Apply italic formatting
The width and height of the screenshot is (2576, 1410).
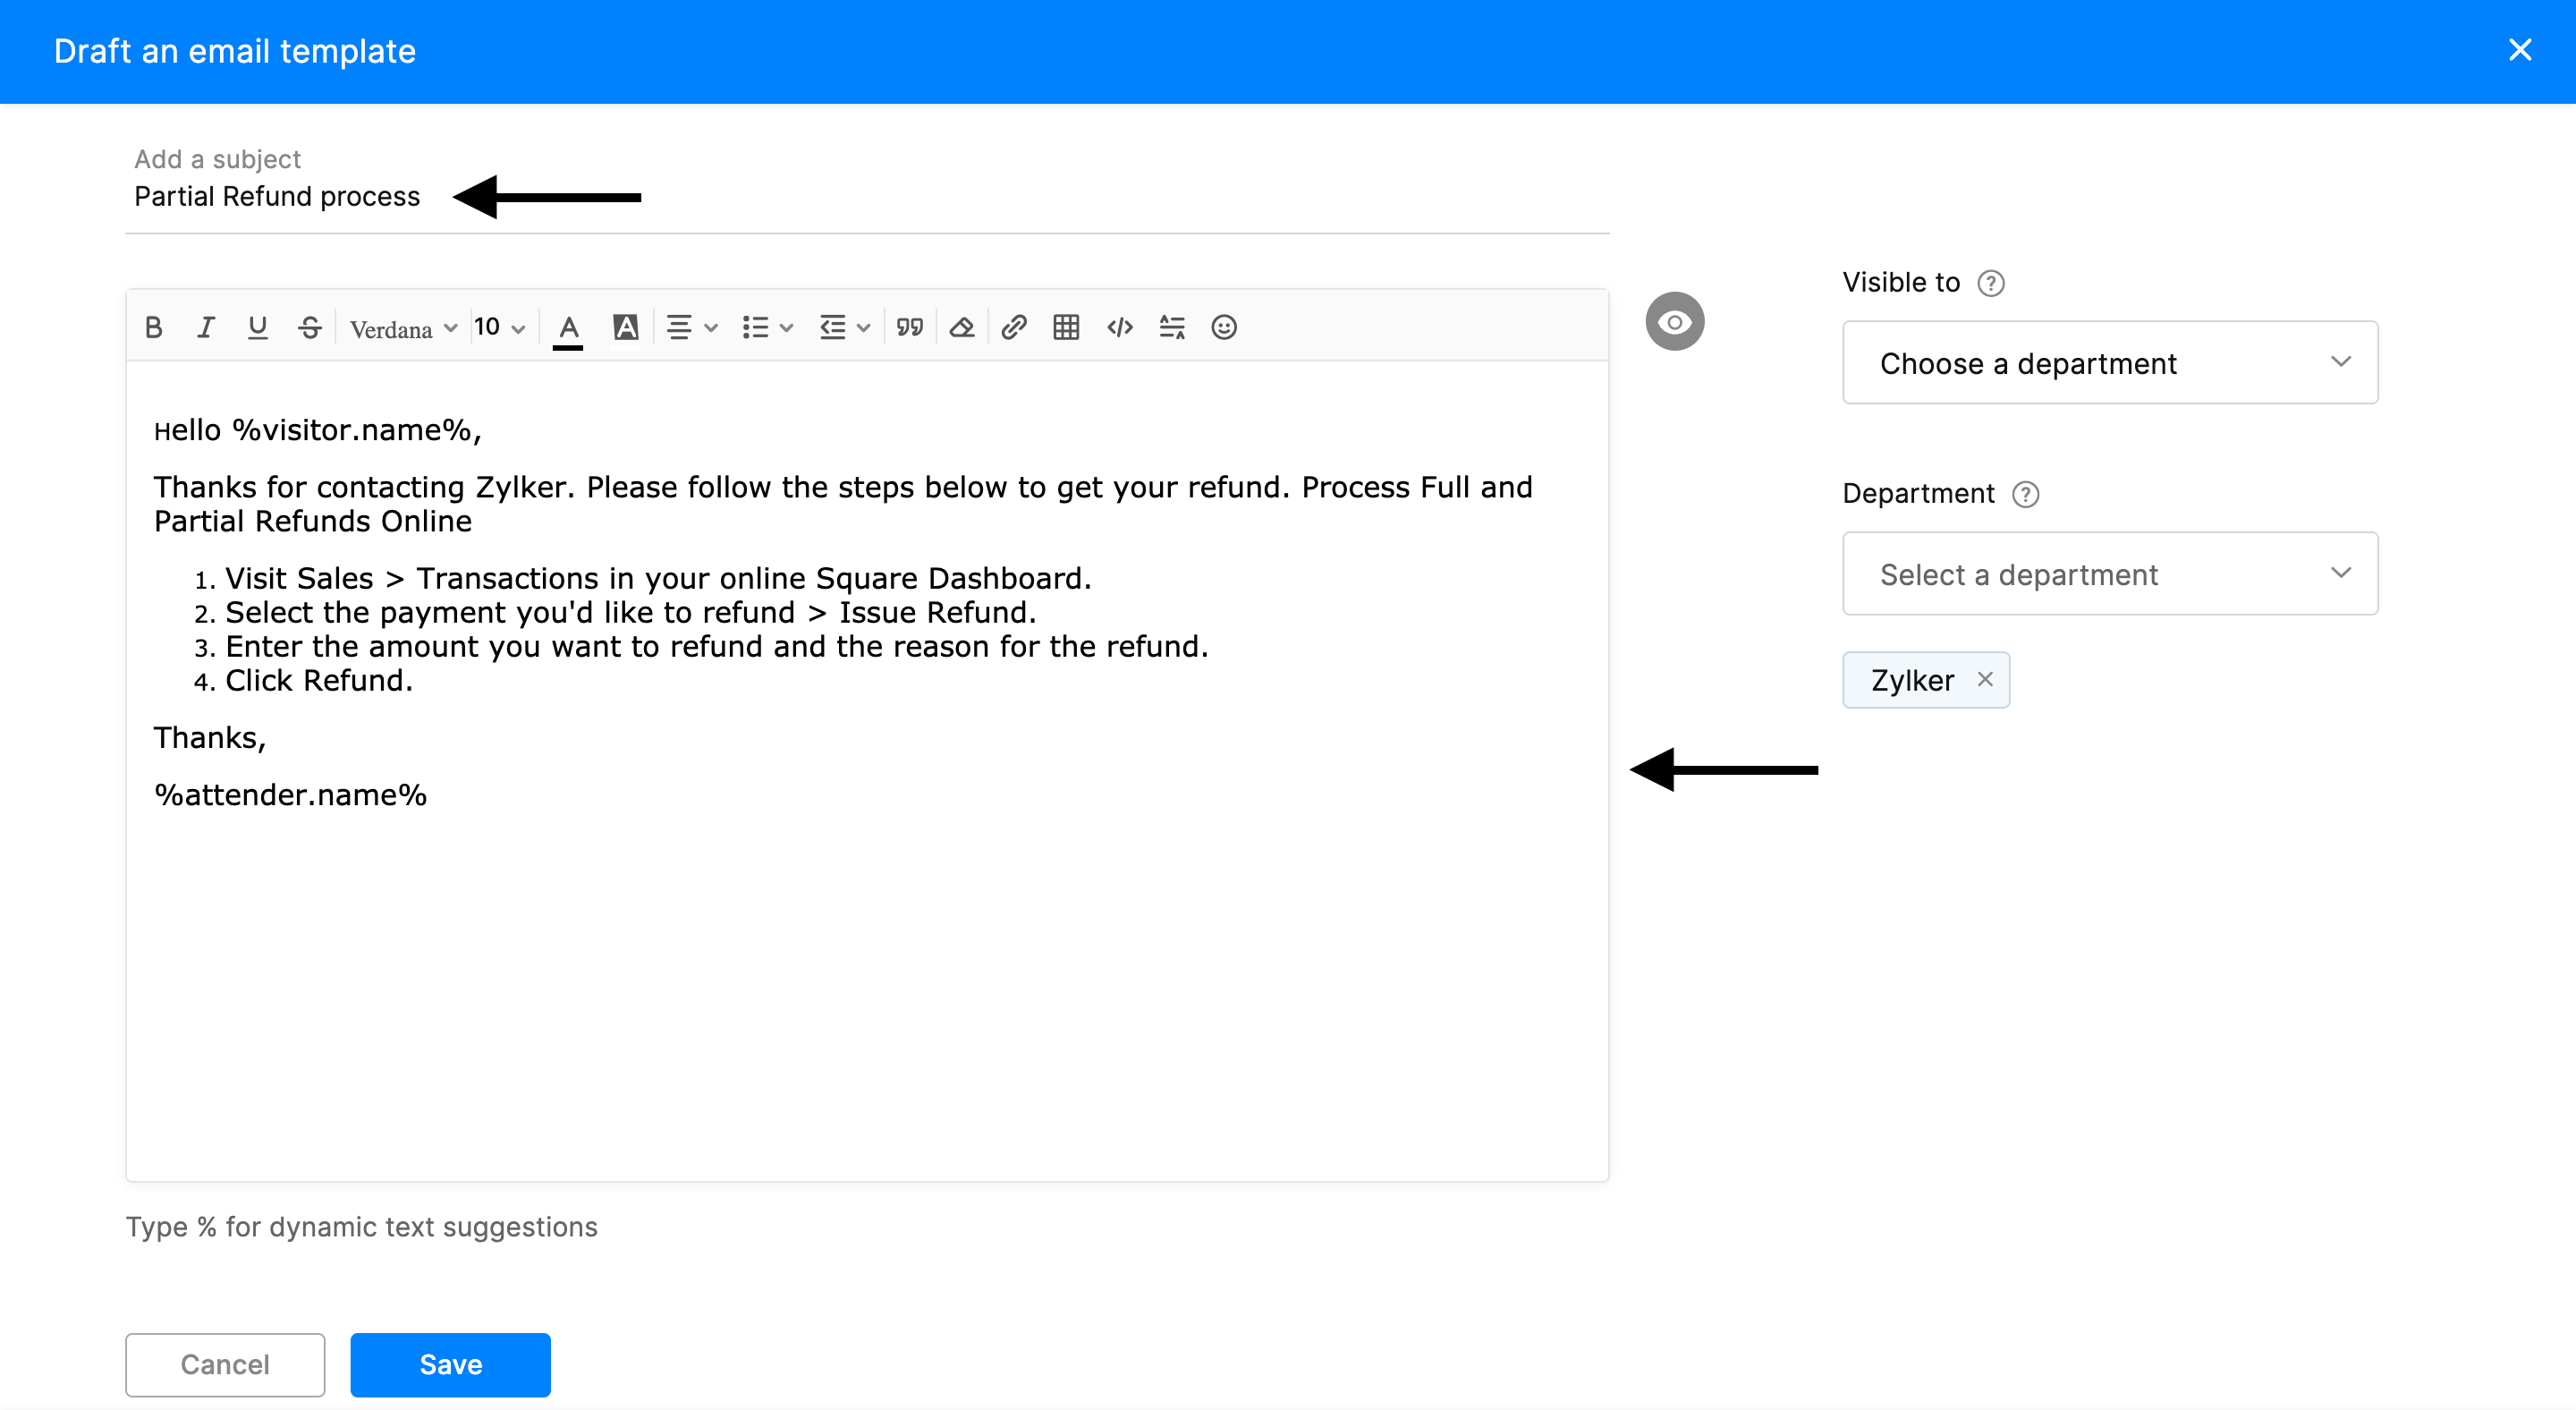coord(205,327)
